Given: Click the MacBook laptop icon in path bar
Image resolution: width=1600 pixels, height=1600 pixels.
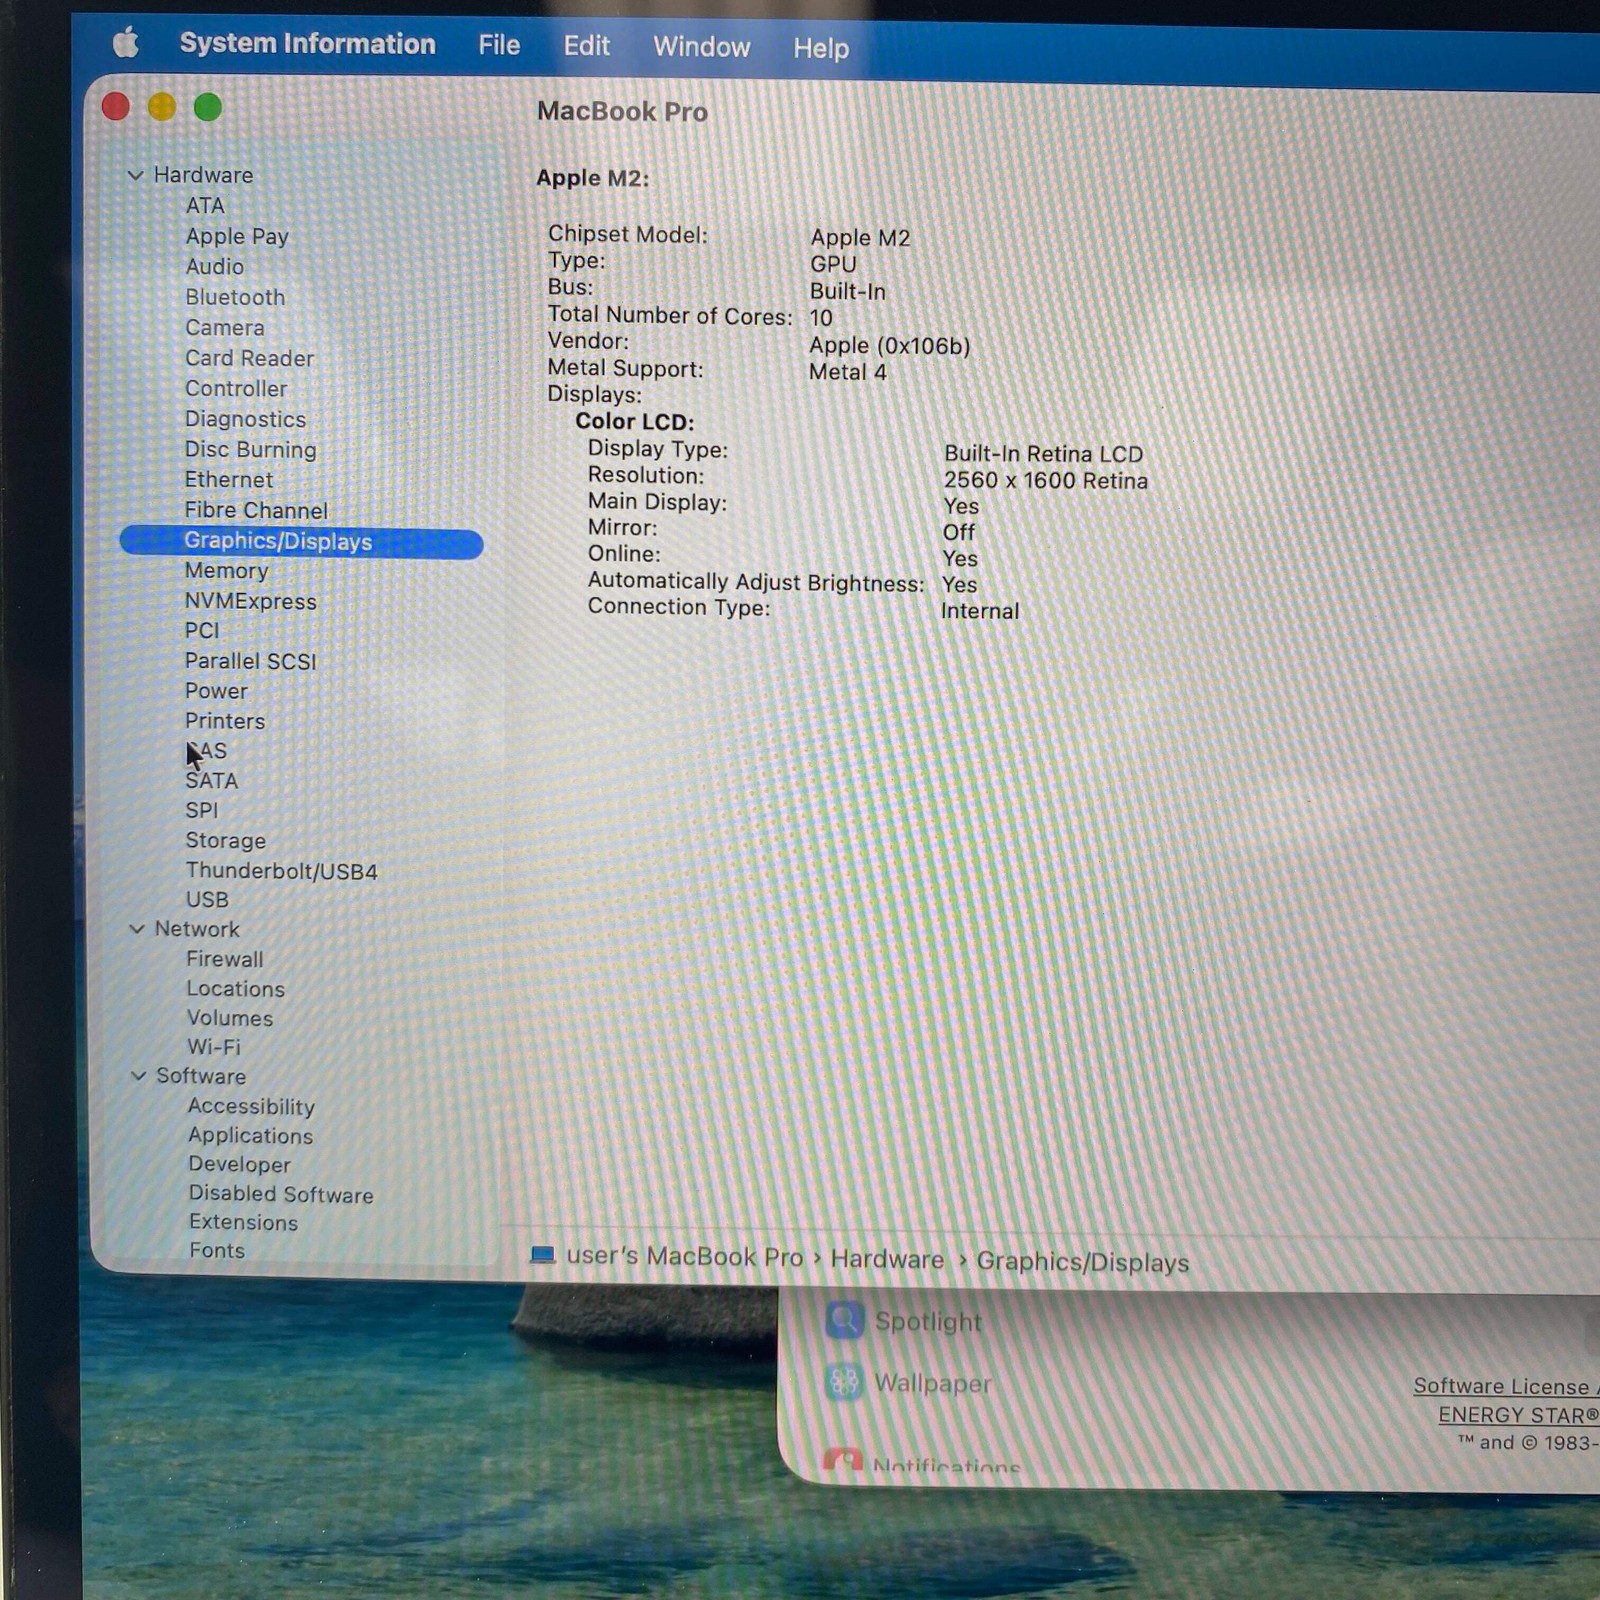Looking at the screenshot, I should click(542, 1255).
